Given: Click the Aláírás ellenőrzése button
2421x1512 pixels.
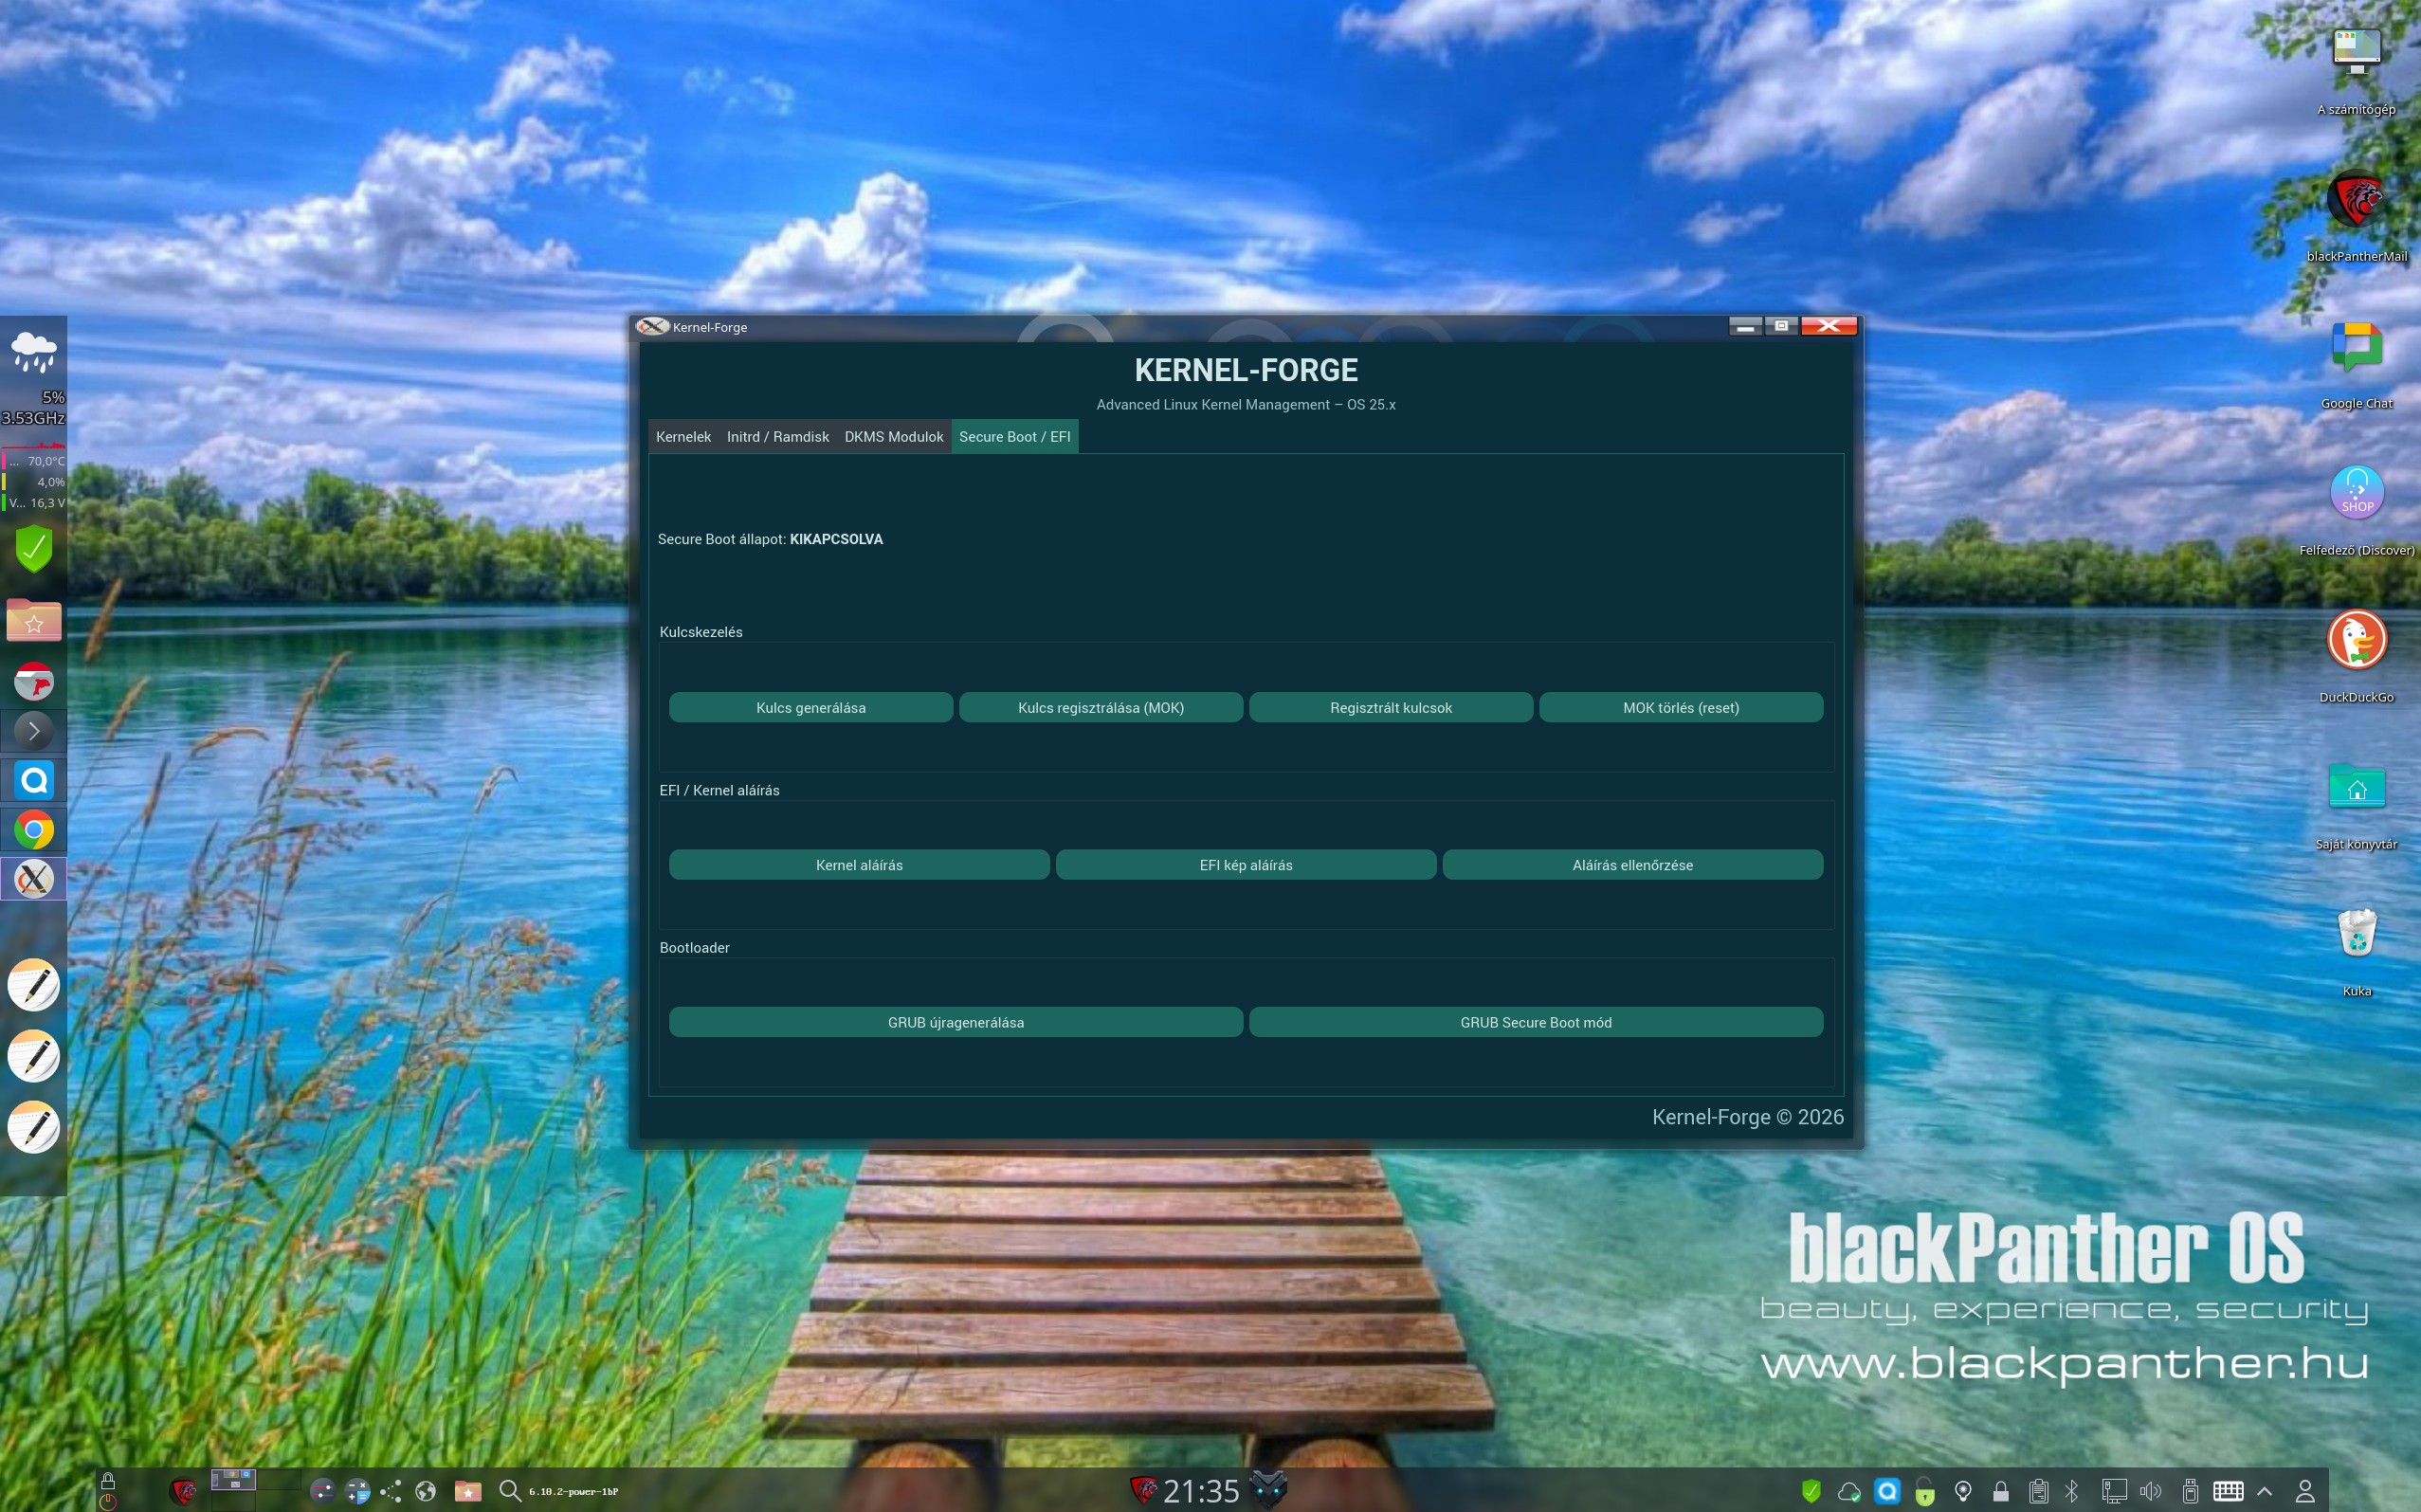Looking at the screenshot, I should click(1632, 865).
